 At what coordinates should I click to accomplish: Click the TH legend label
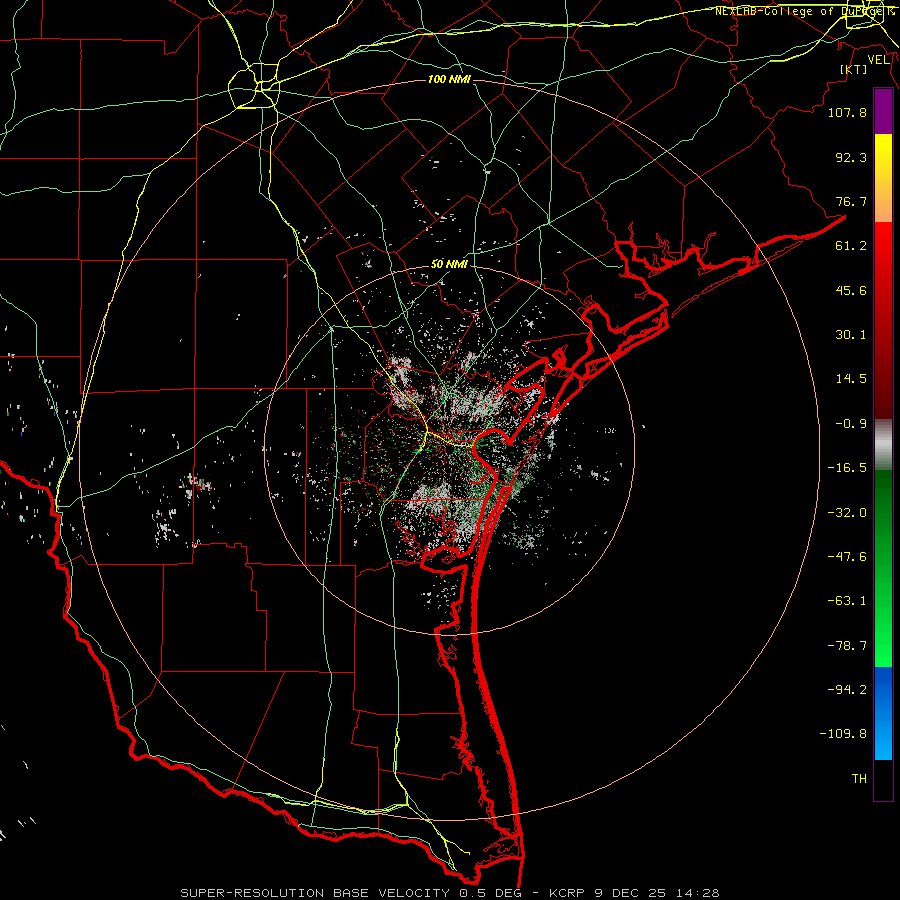[859, 779]
